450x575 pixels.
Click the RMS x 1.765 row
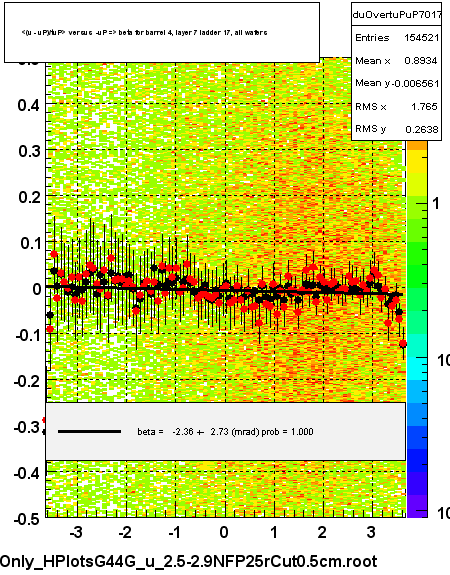(396, 106)
